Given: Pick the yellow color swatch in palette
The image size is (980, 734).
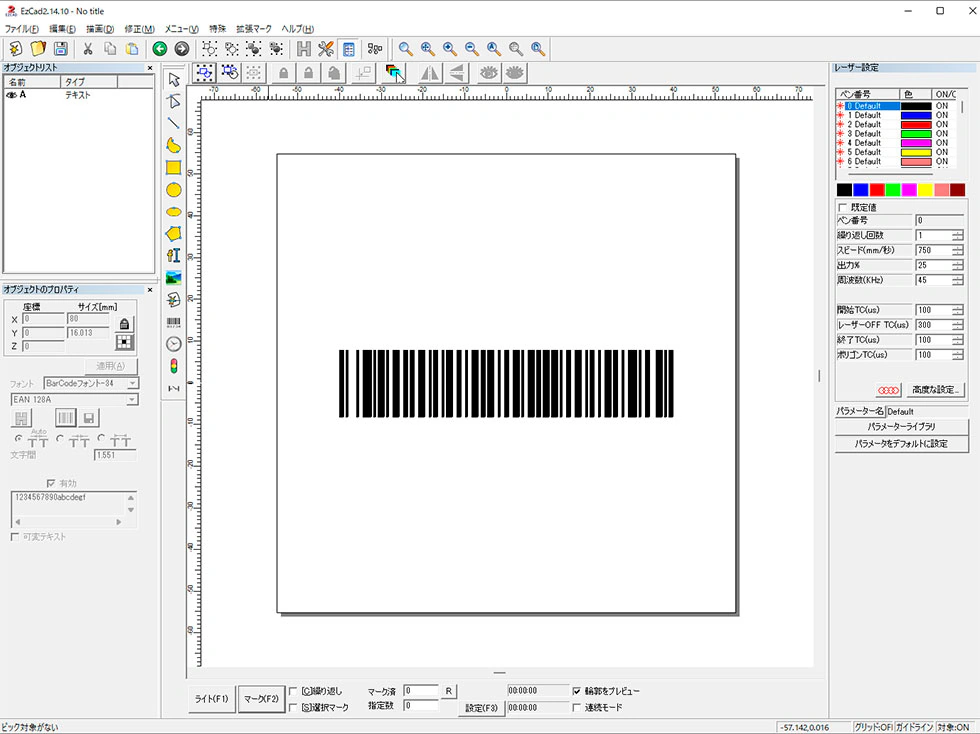Looking at the screenshot, I should coord(926,190).
